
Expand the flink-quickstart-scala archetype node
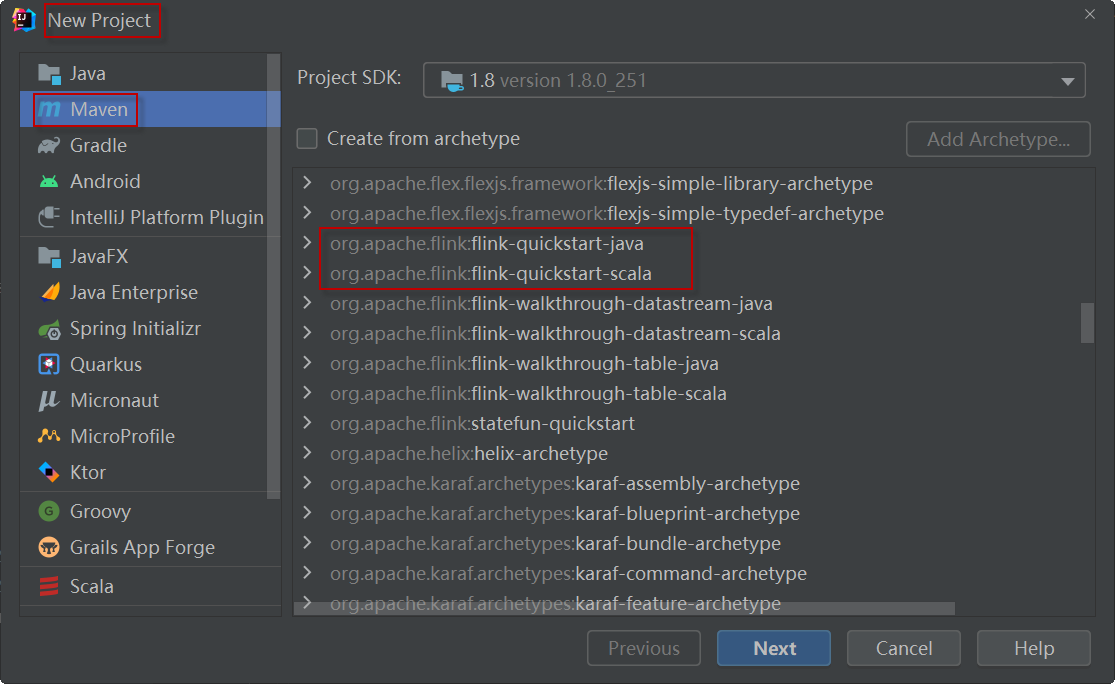(307, 274)
